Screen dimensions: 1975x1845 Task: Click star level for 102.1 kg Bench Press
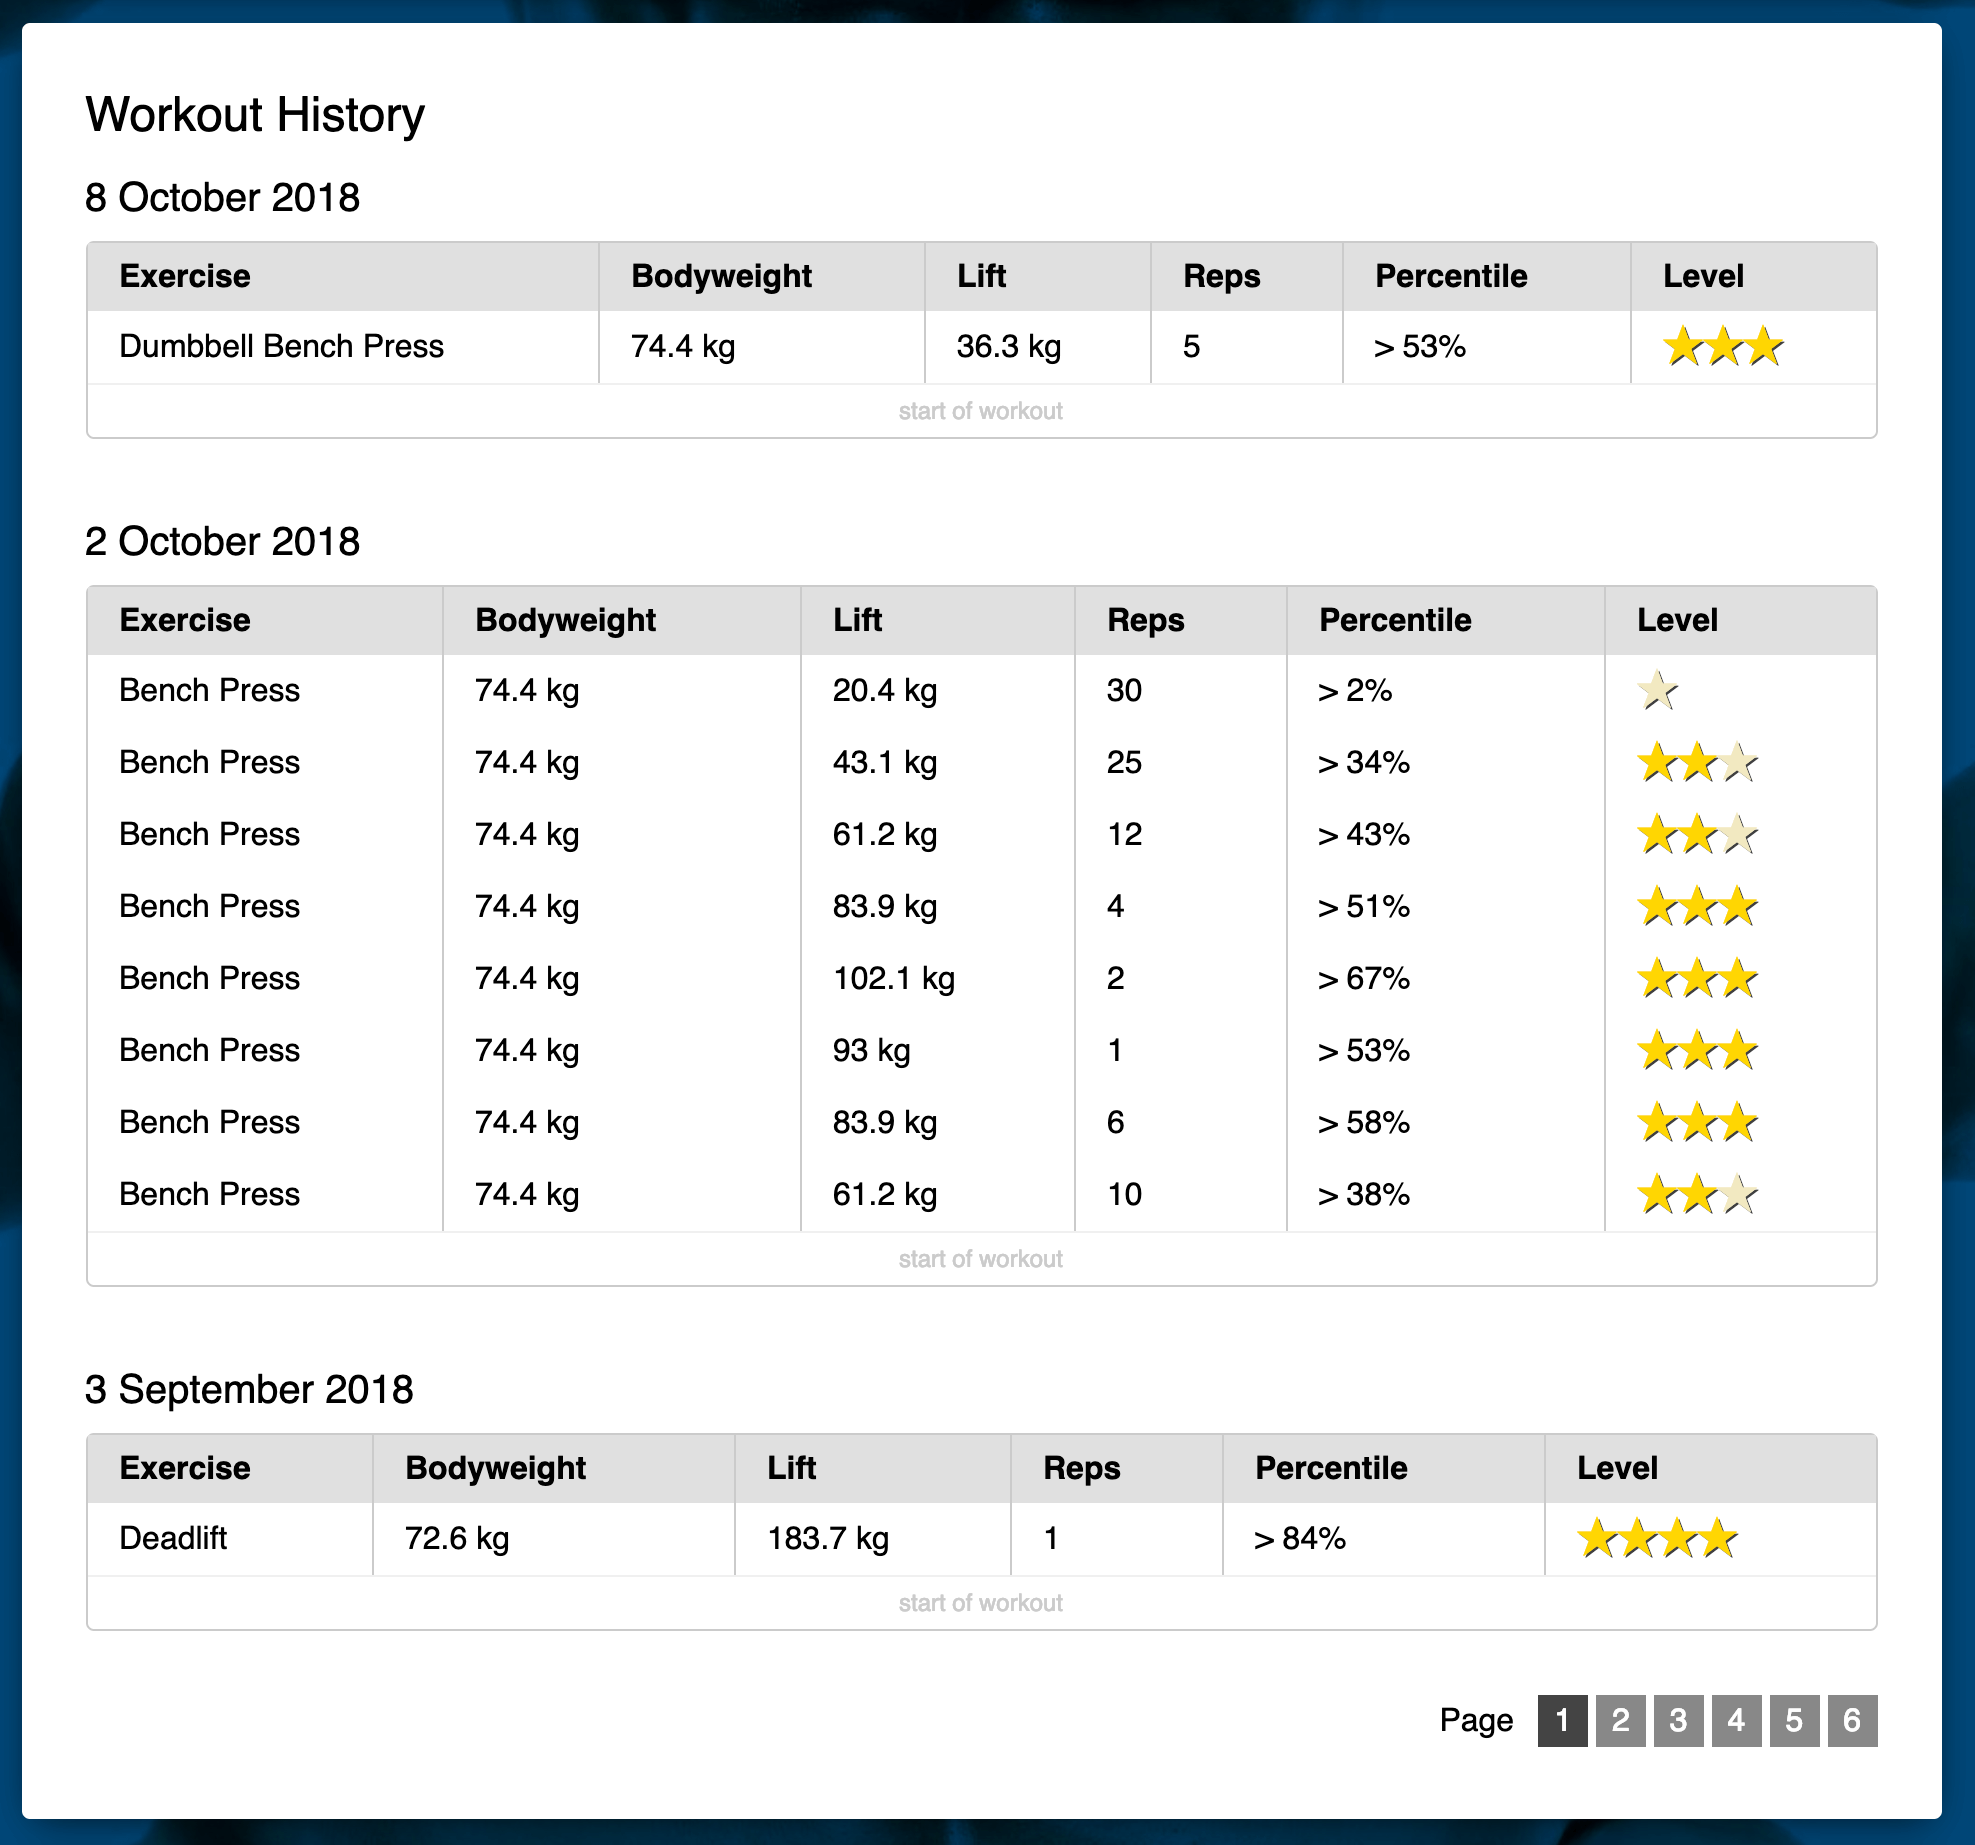click(x=1697, y=979)
